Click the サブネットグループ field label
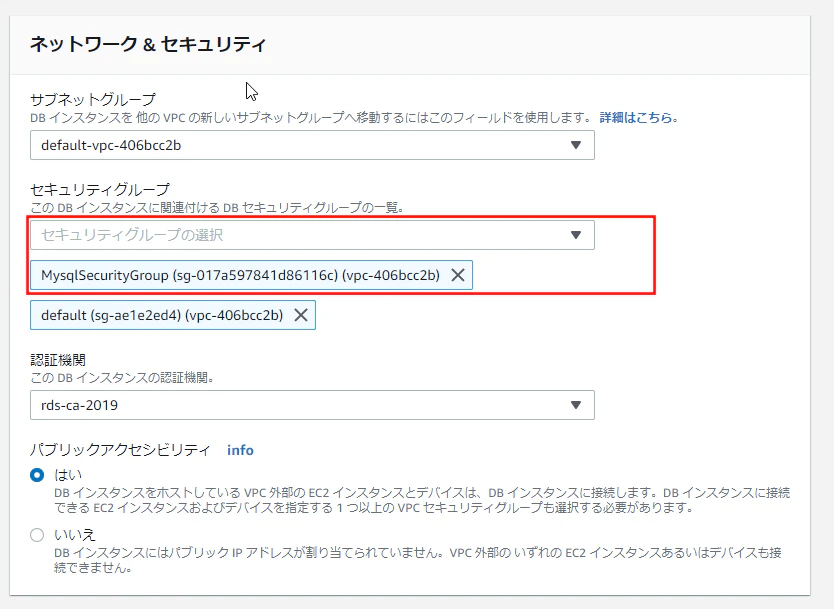Viewport: 834px width, 609px height. click(93, 99)
